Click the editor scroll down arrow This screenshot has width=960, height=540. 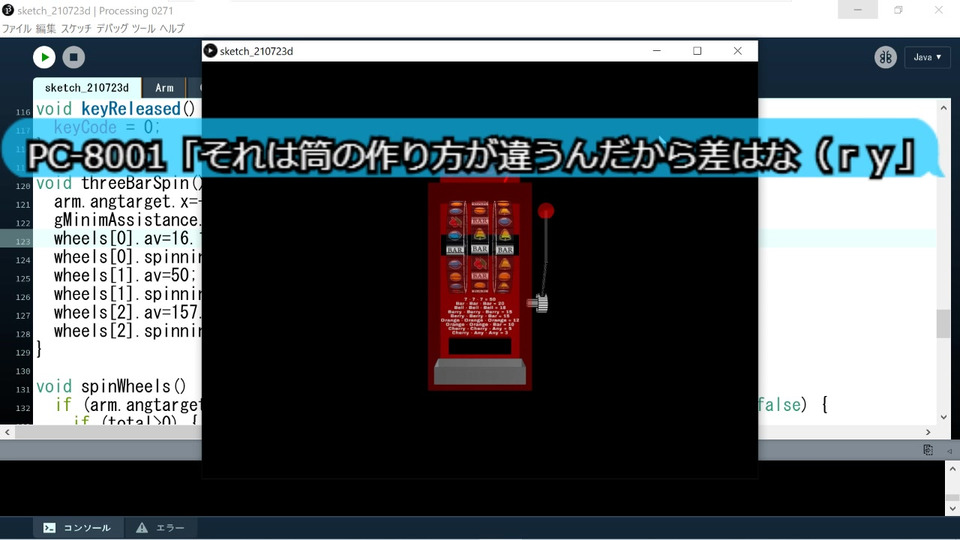point(943,417)
